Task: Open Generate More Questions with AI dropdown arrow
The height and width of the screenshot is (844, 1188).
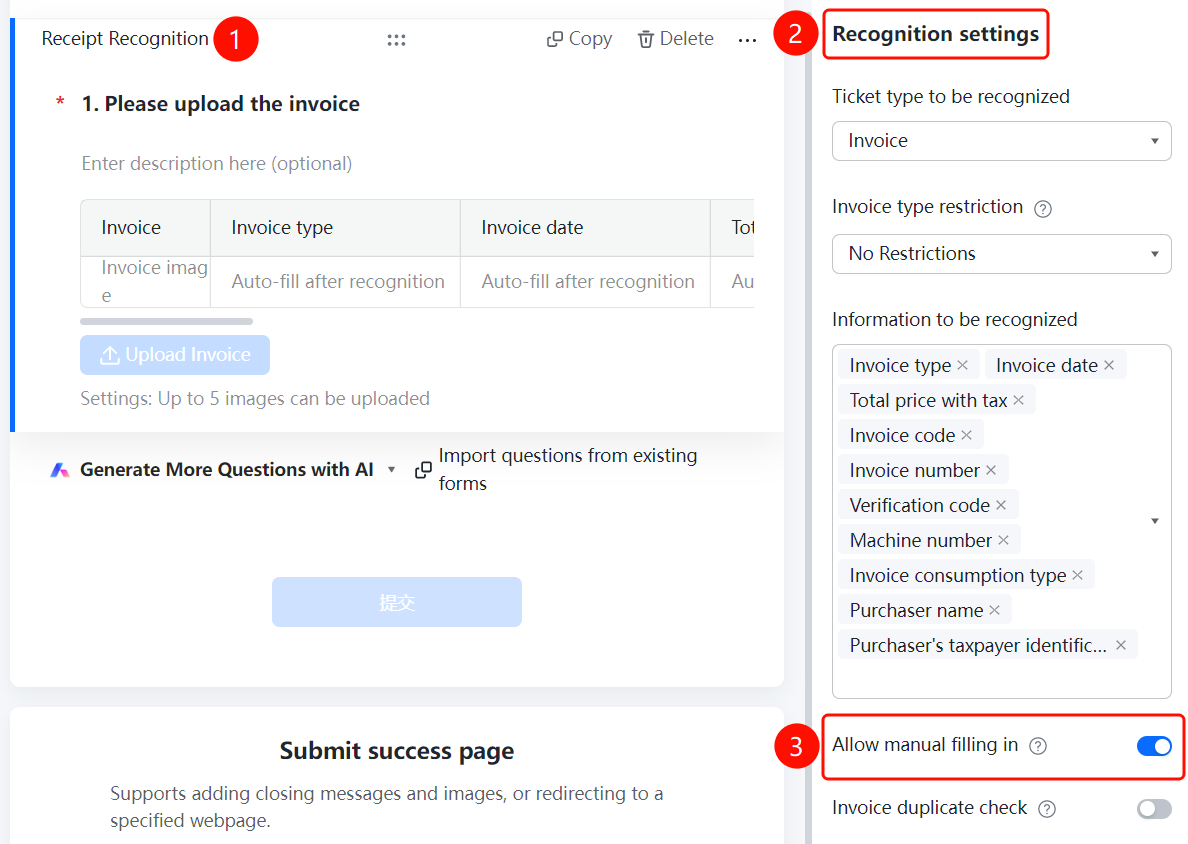Action: point(392,470)
